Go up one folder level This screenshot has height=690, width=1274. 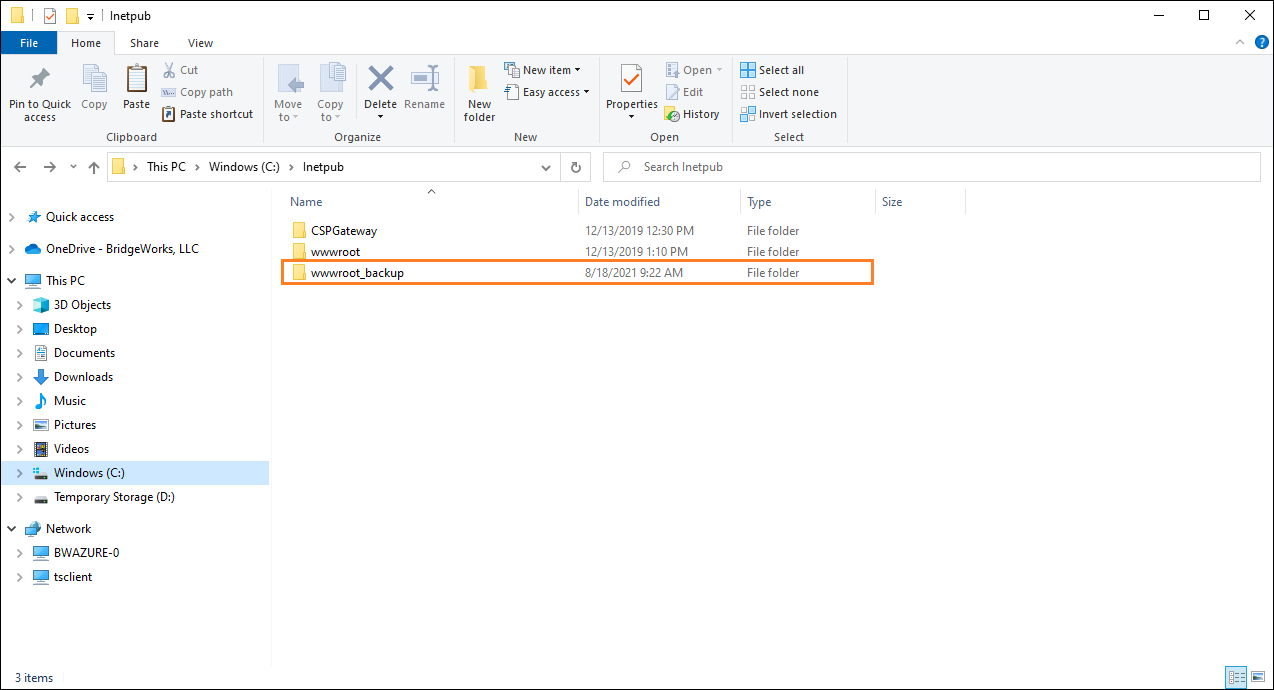tap(94, 167)
